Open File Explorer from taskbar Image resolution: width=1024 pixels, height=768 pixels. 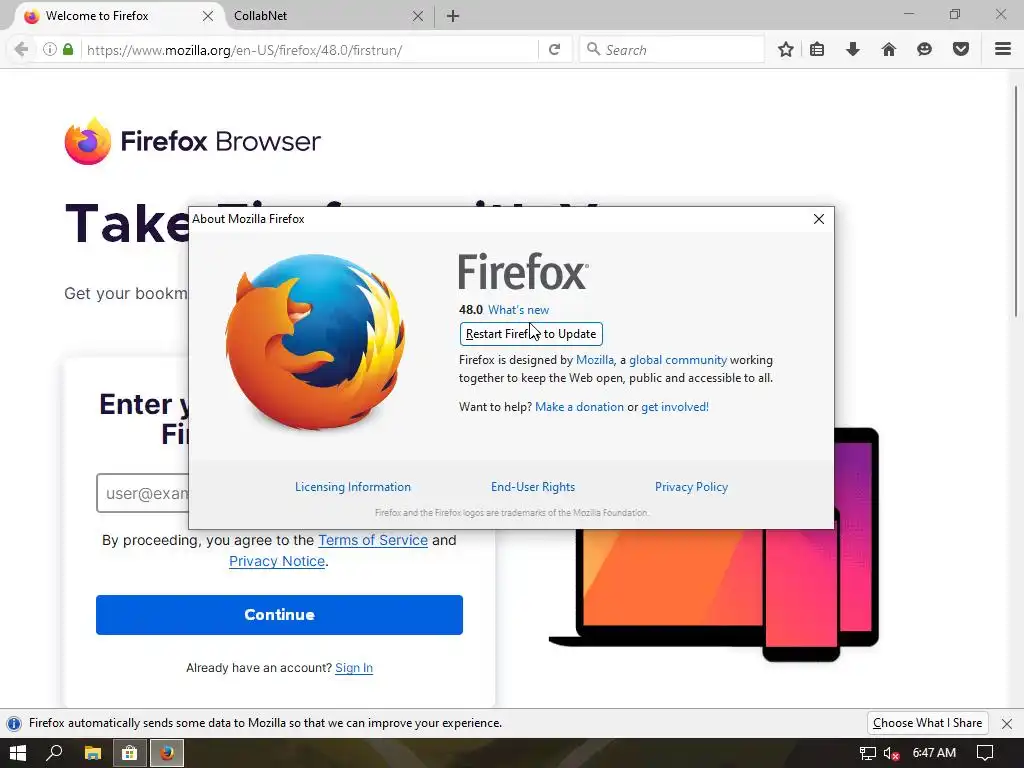point(93,753)
